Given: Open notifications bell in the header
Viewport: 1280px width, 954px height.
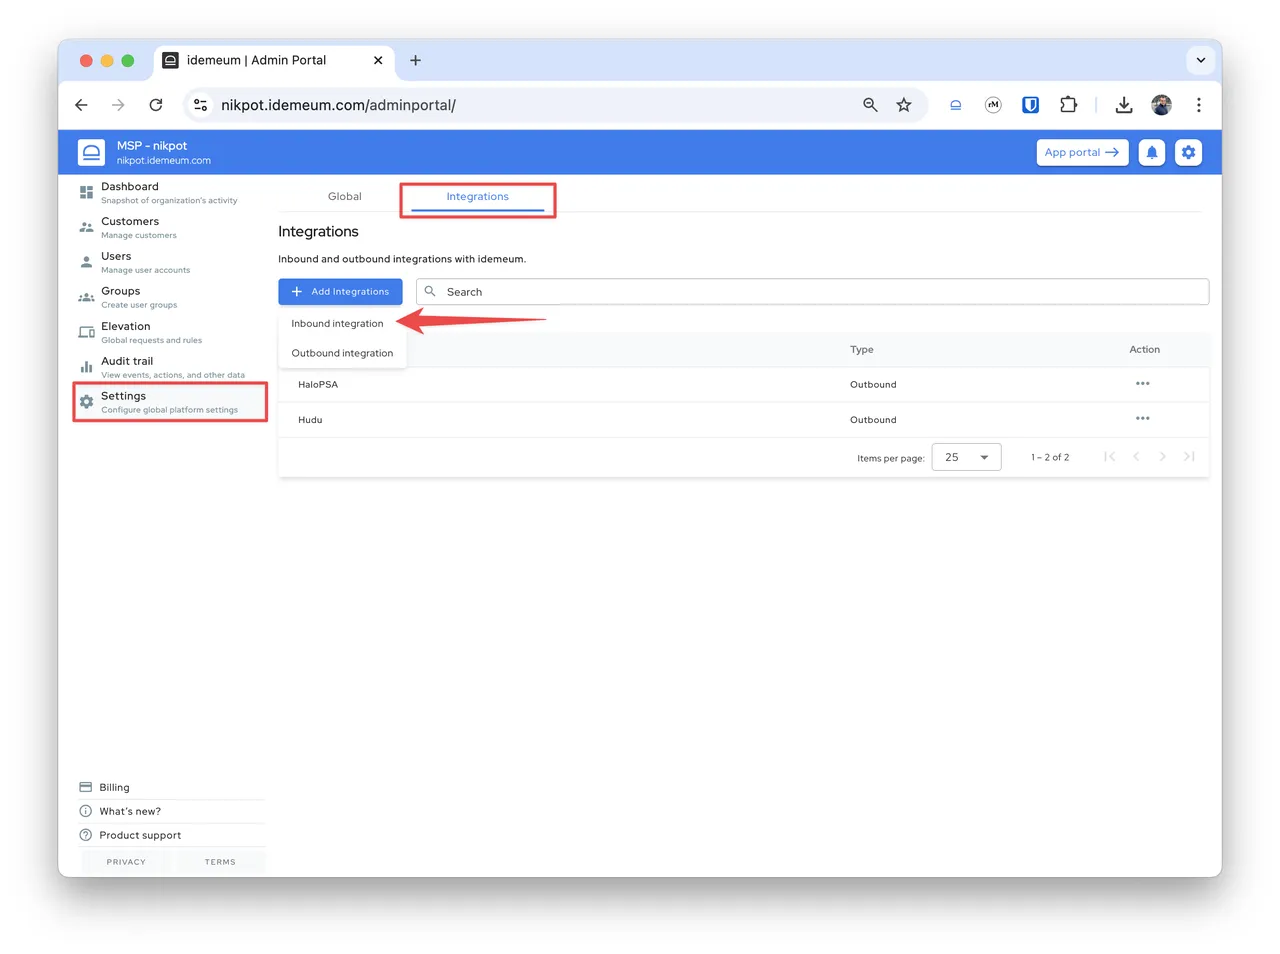Looking at the screenshot, I should tap(1152, 152).
